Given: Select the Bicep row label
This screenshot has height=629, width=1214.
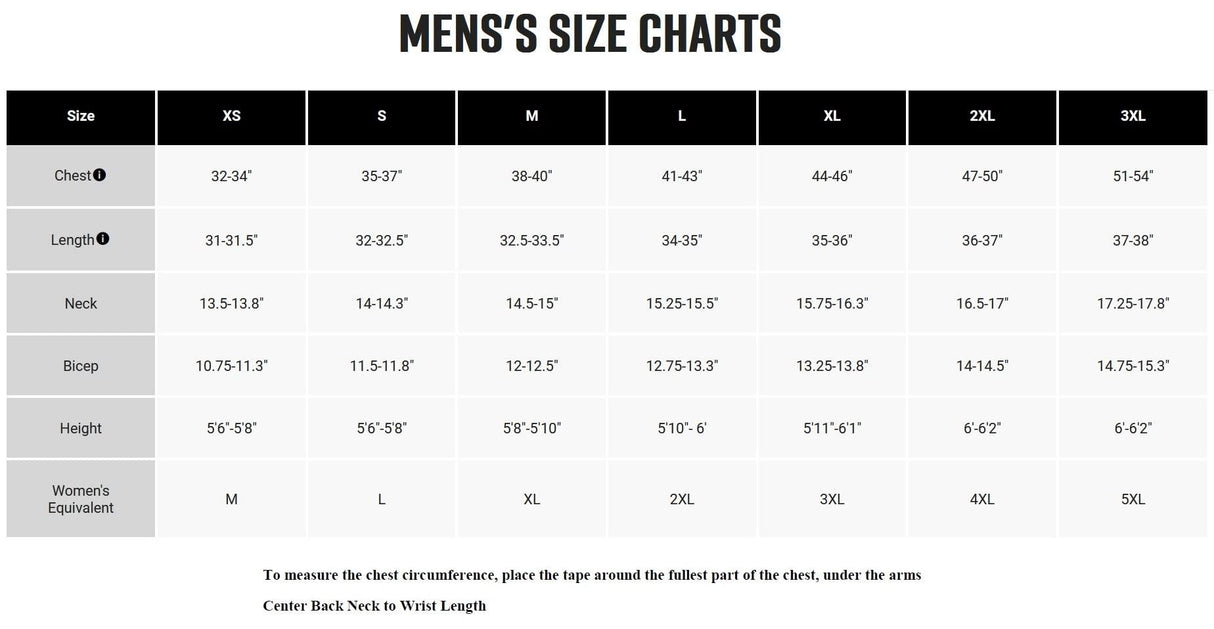Looking at the screenshot, I should 81,366.
